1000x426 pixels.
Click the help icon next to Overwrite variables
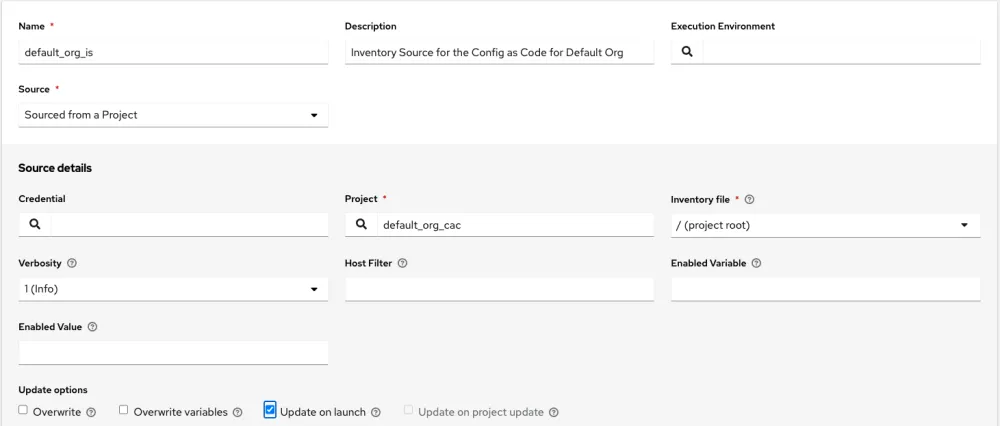pos(237,412)
